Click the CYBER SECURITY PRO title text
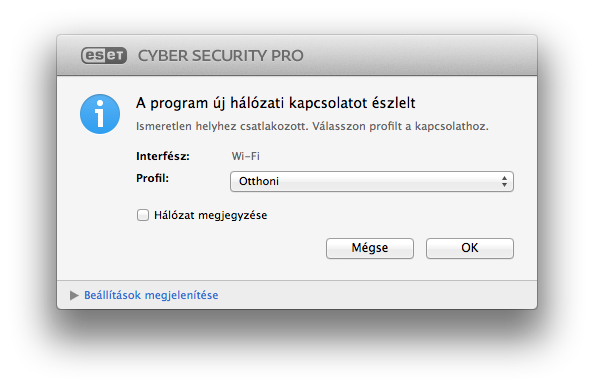The height and width of the screenshot is (388, 594). 220,56
